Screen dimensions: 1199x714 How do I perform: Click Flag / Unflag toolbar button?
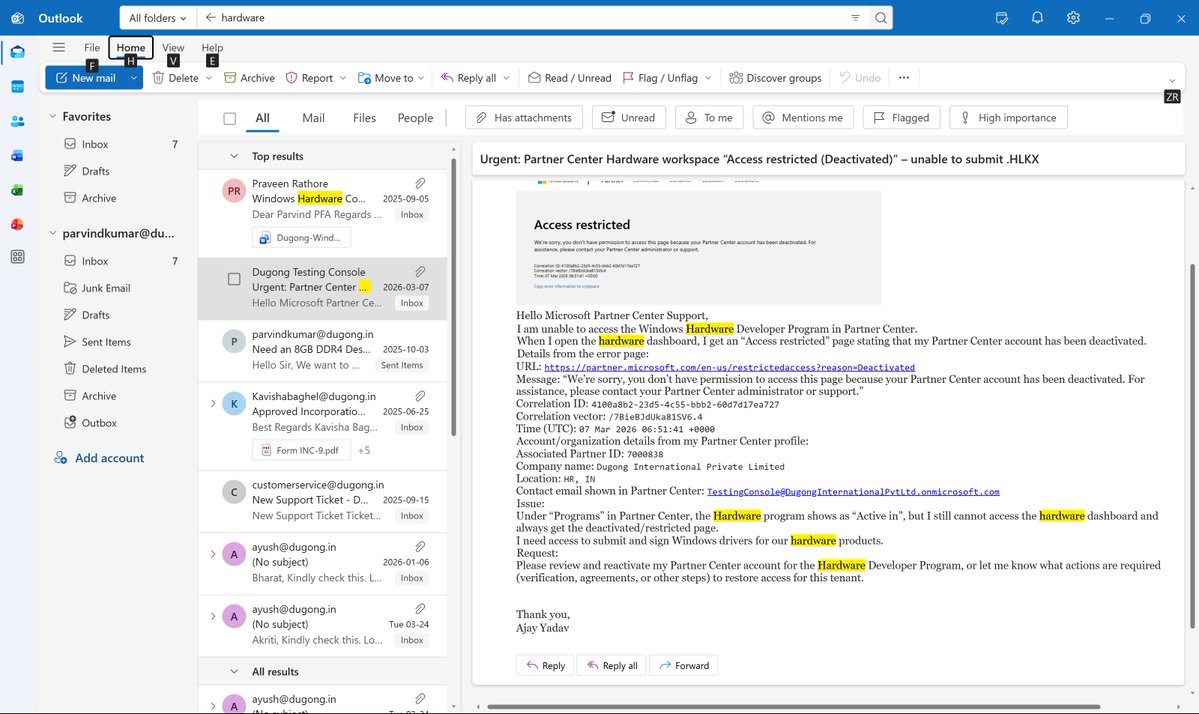pyautogui.click(x=660, y=78)
